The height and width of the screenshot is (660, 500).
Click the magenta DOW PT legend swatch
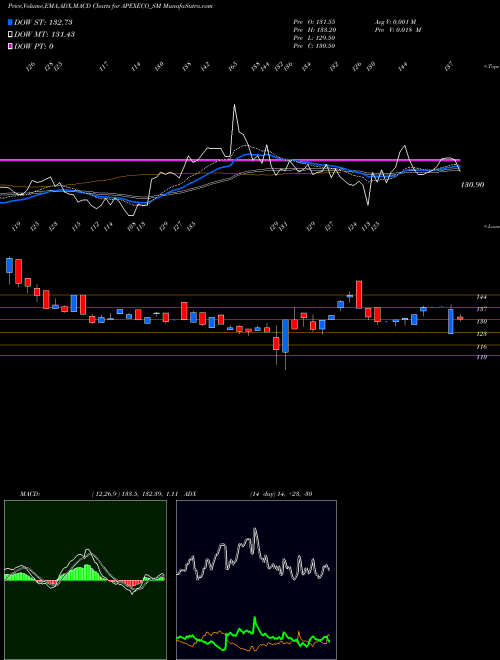[11, 46]
